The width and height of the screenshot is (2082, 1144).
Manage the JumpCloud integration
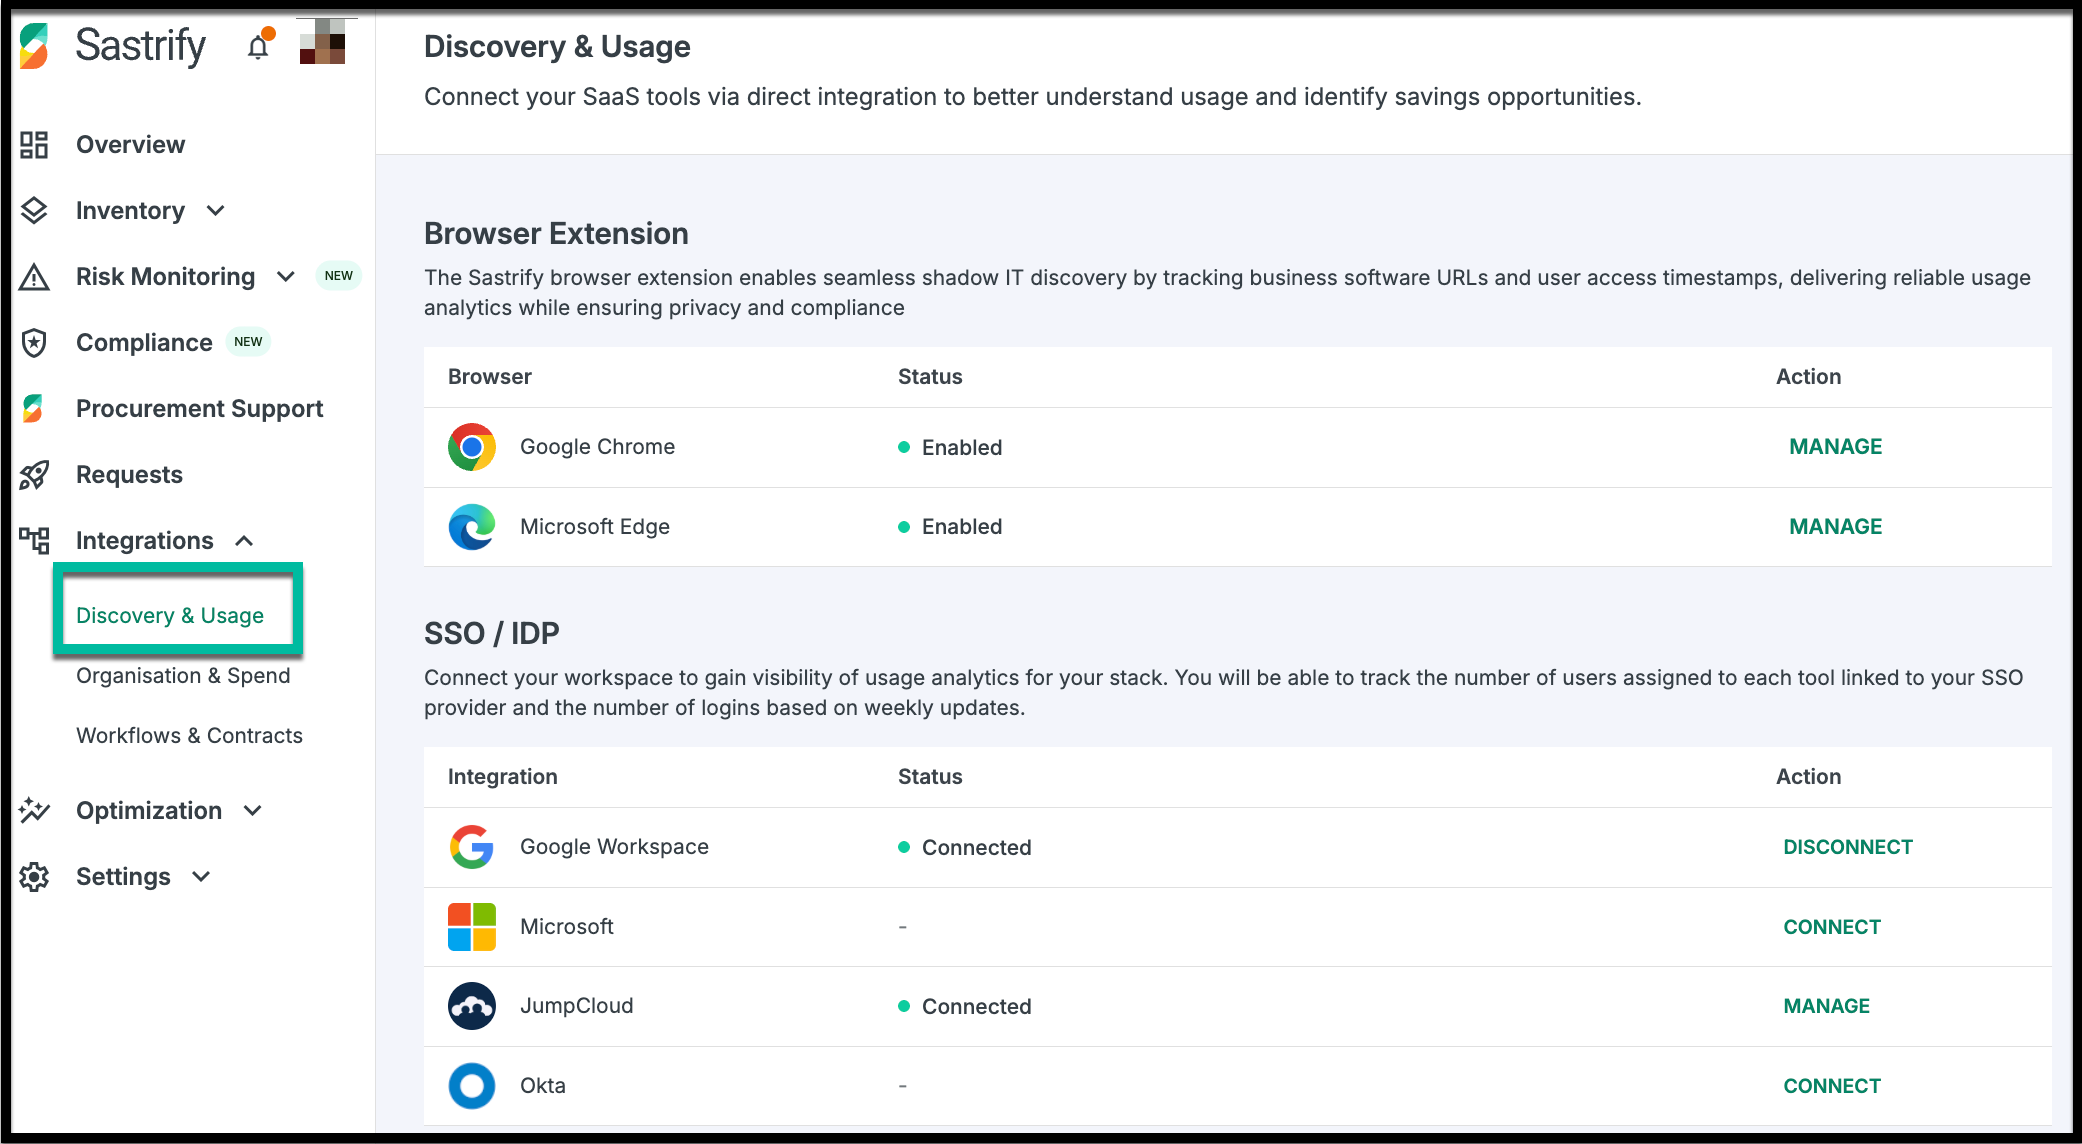1826,1006
